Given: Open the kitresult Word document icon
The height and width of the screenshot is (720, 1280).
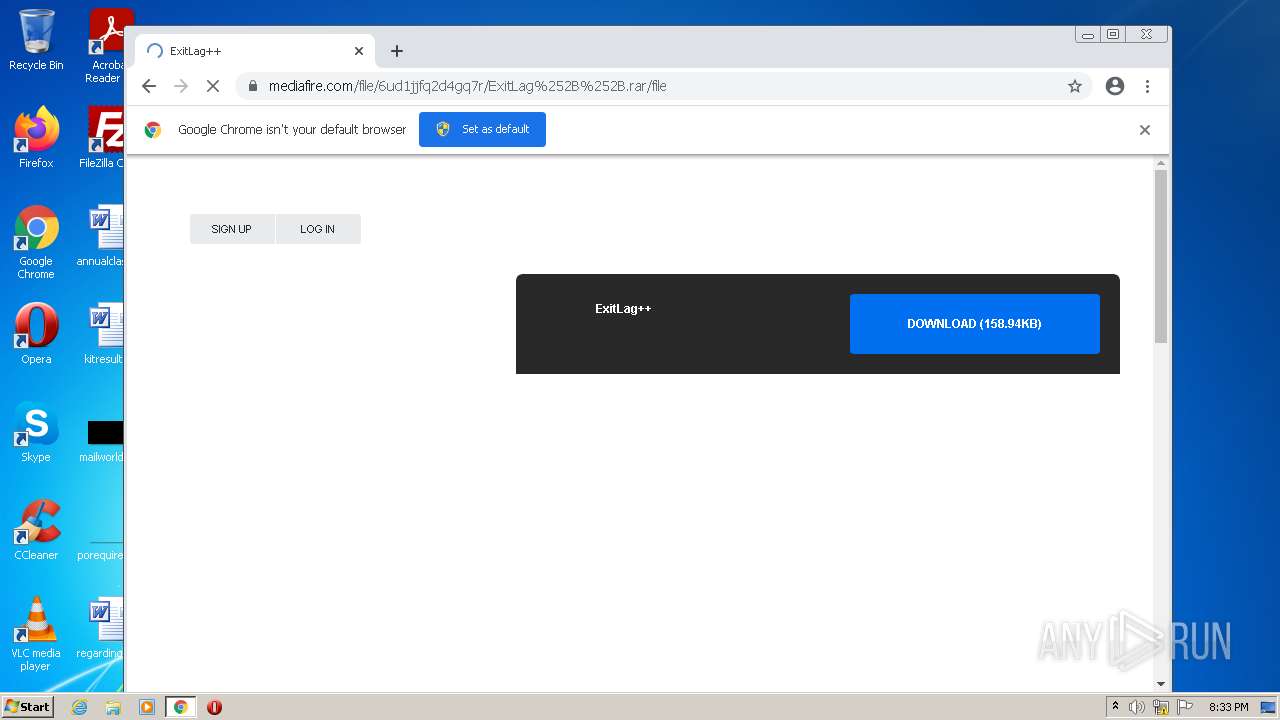Looking at the screenshot, I should click(x=104, y=333).
